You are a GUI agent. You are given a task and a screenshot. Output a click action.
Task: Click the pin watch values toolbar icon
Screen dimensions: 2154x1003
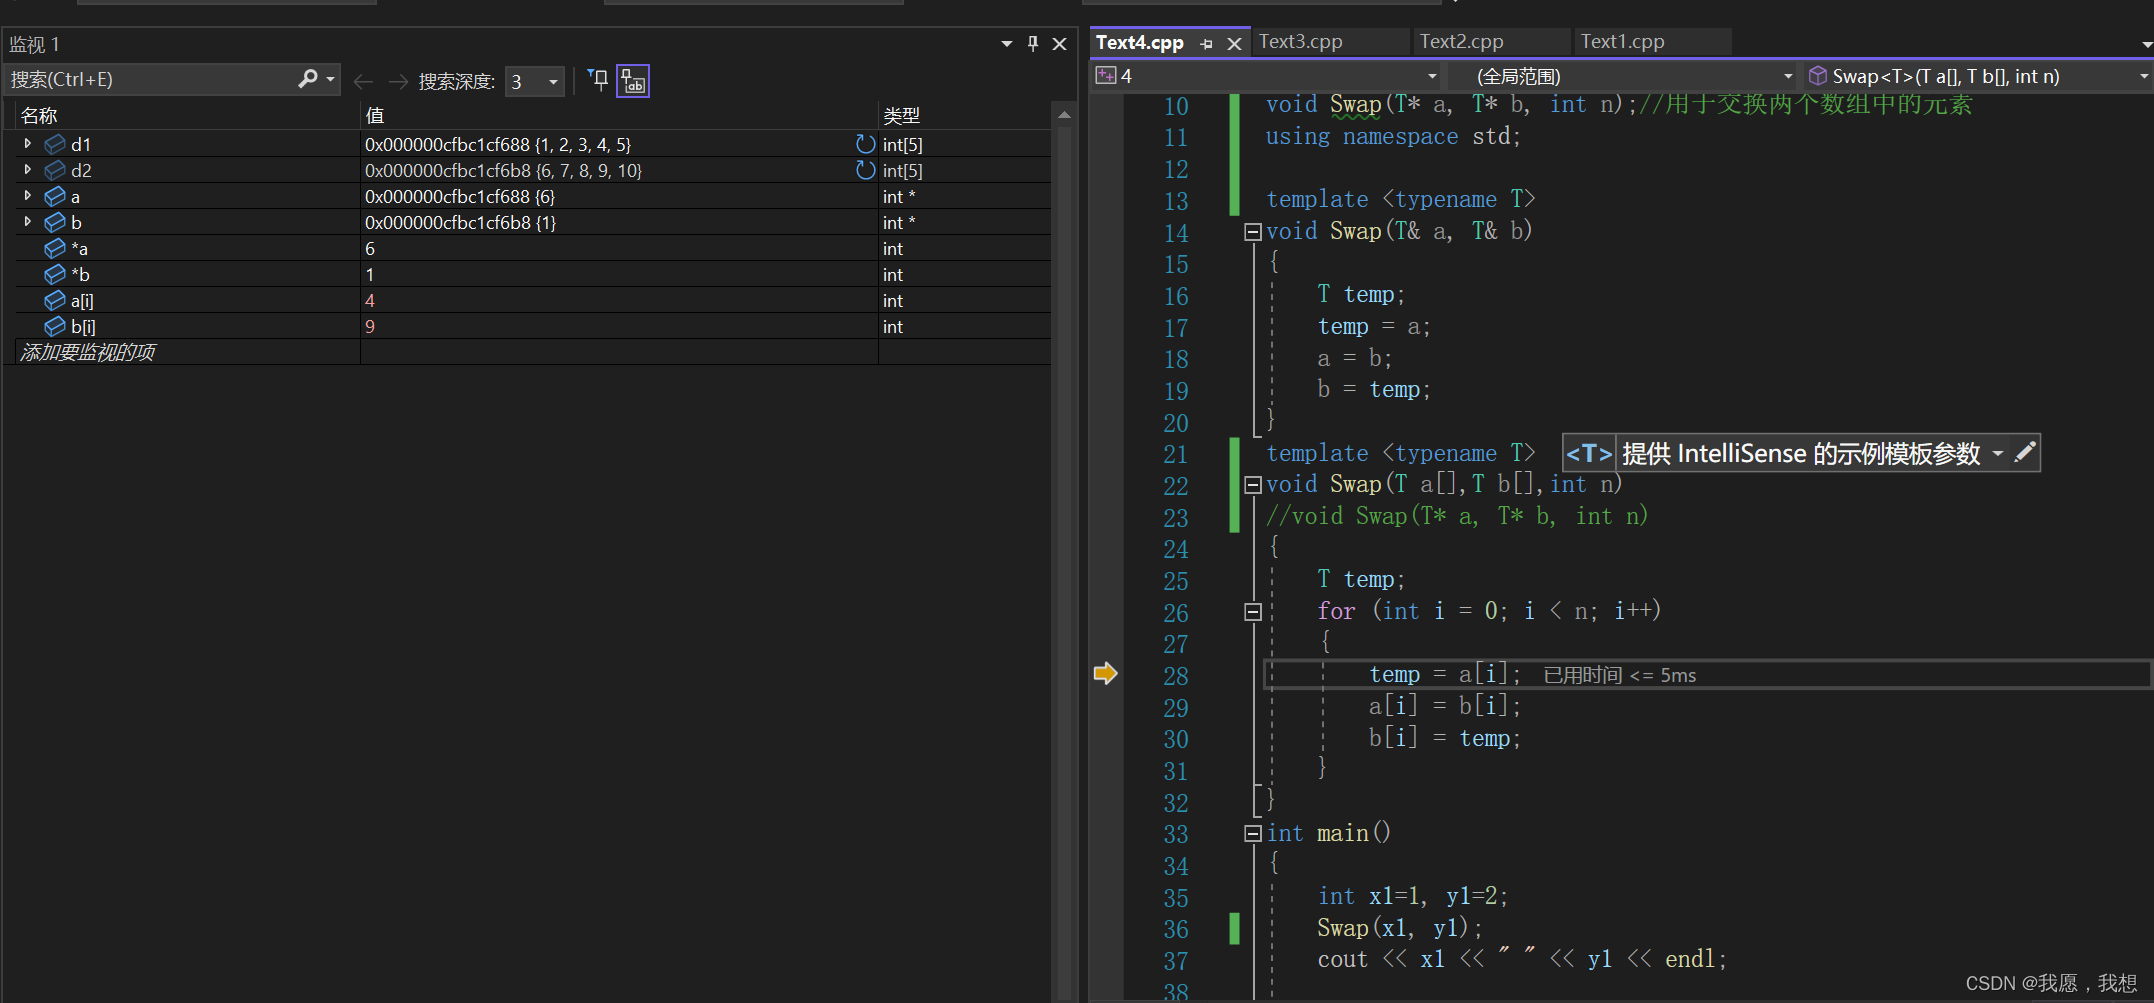(x=598, y=80)
